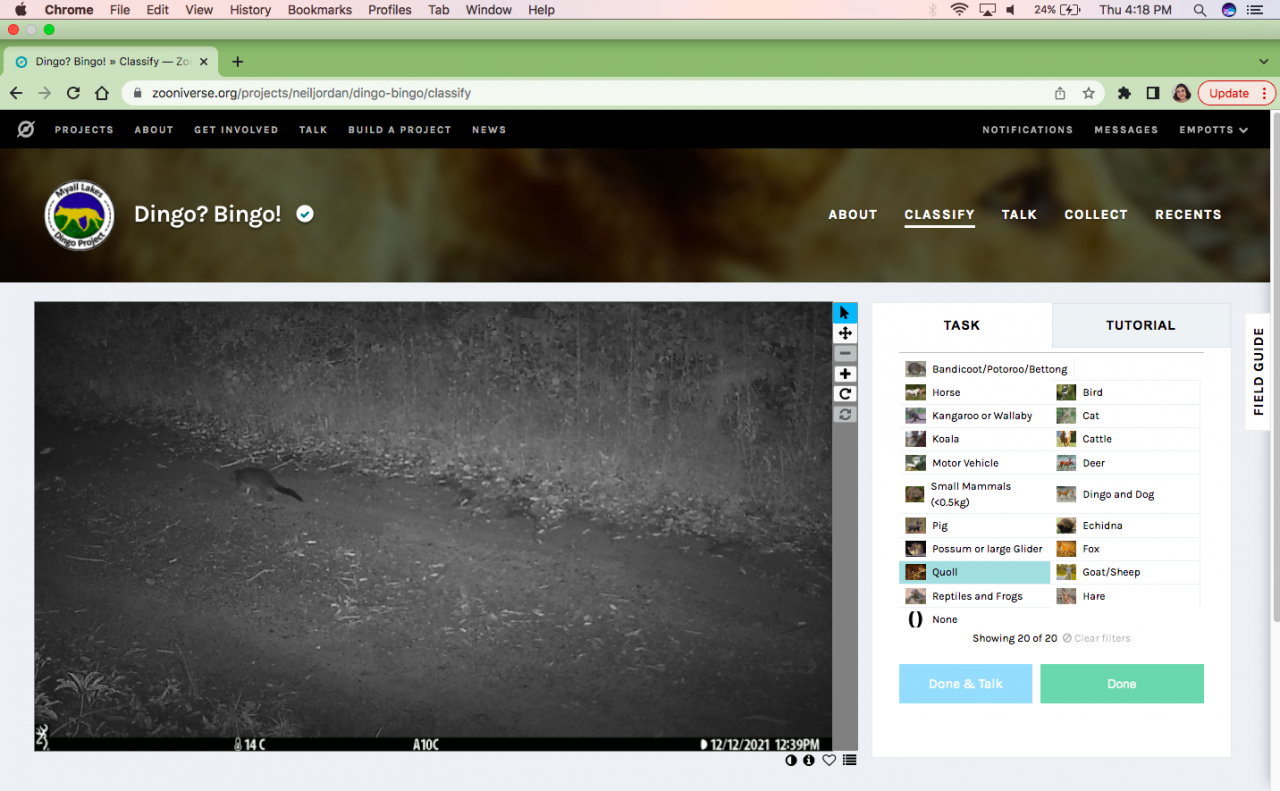This screenshot has height=791, width=1280.
Task: Rotate the subject image
Action: 845,394
